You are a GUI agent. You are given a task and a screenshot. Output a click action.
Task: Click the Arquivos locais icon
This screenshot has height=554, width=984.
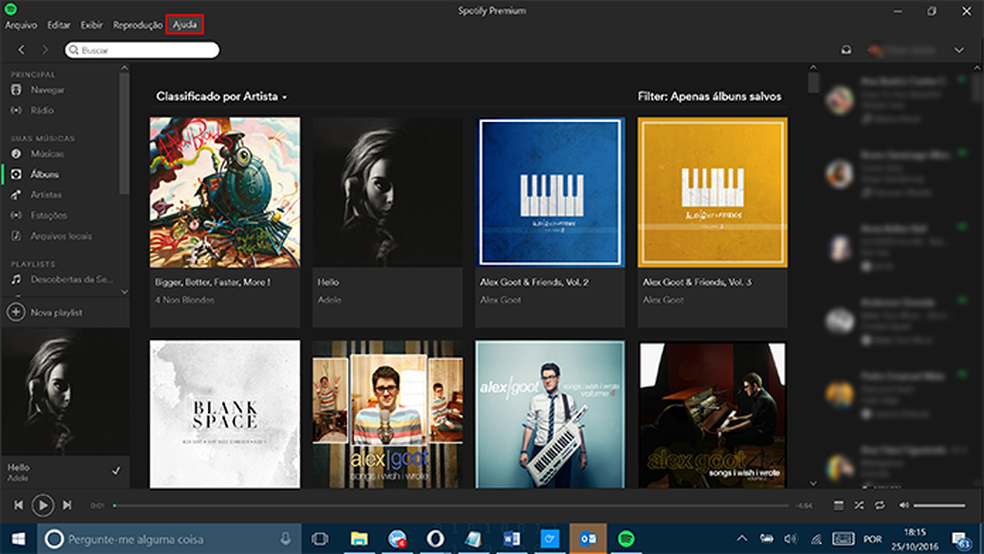coord(16,237)
